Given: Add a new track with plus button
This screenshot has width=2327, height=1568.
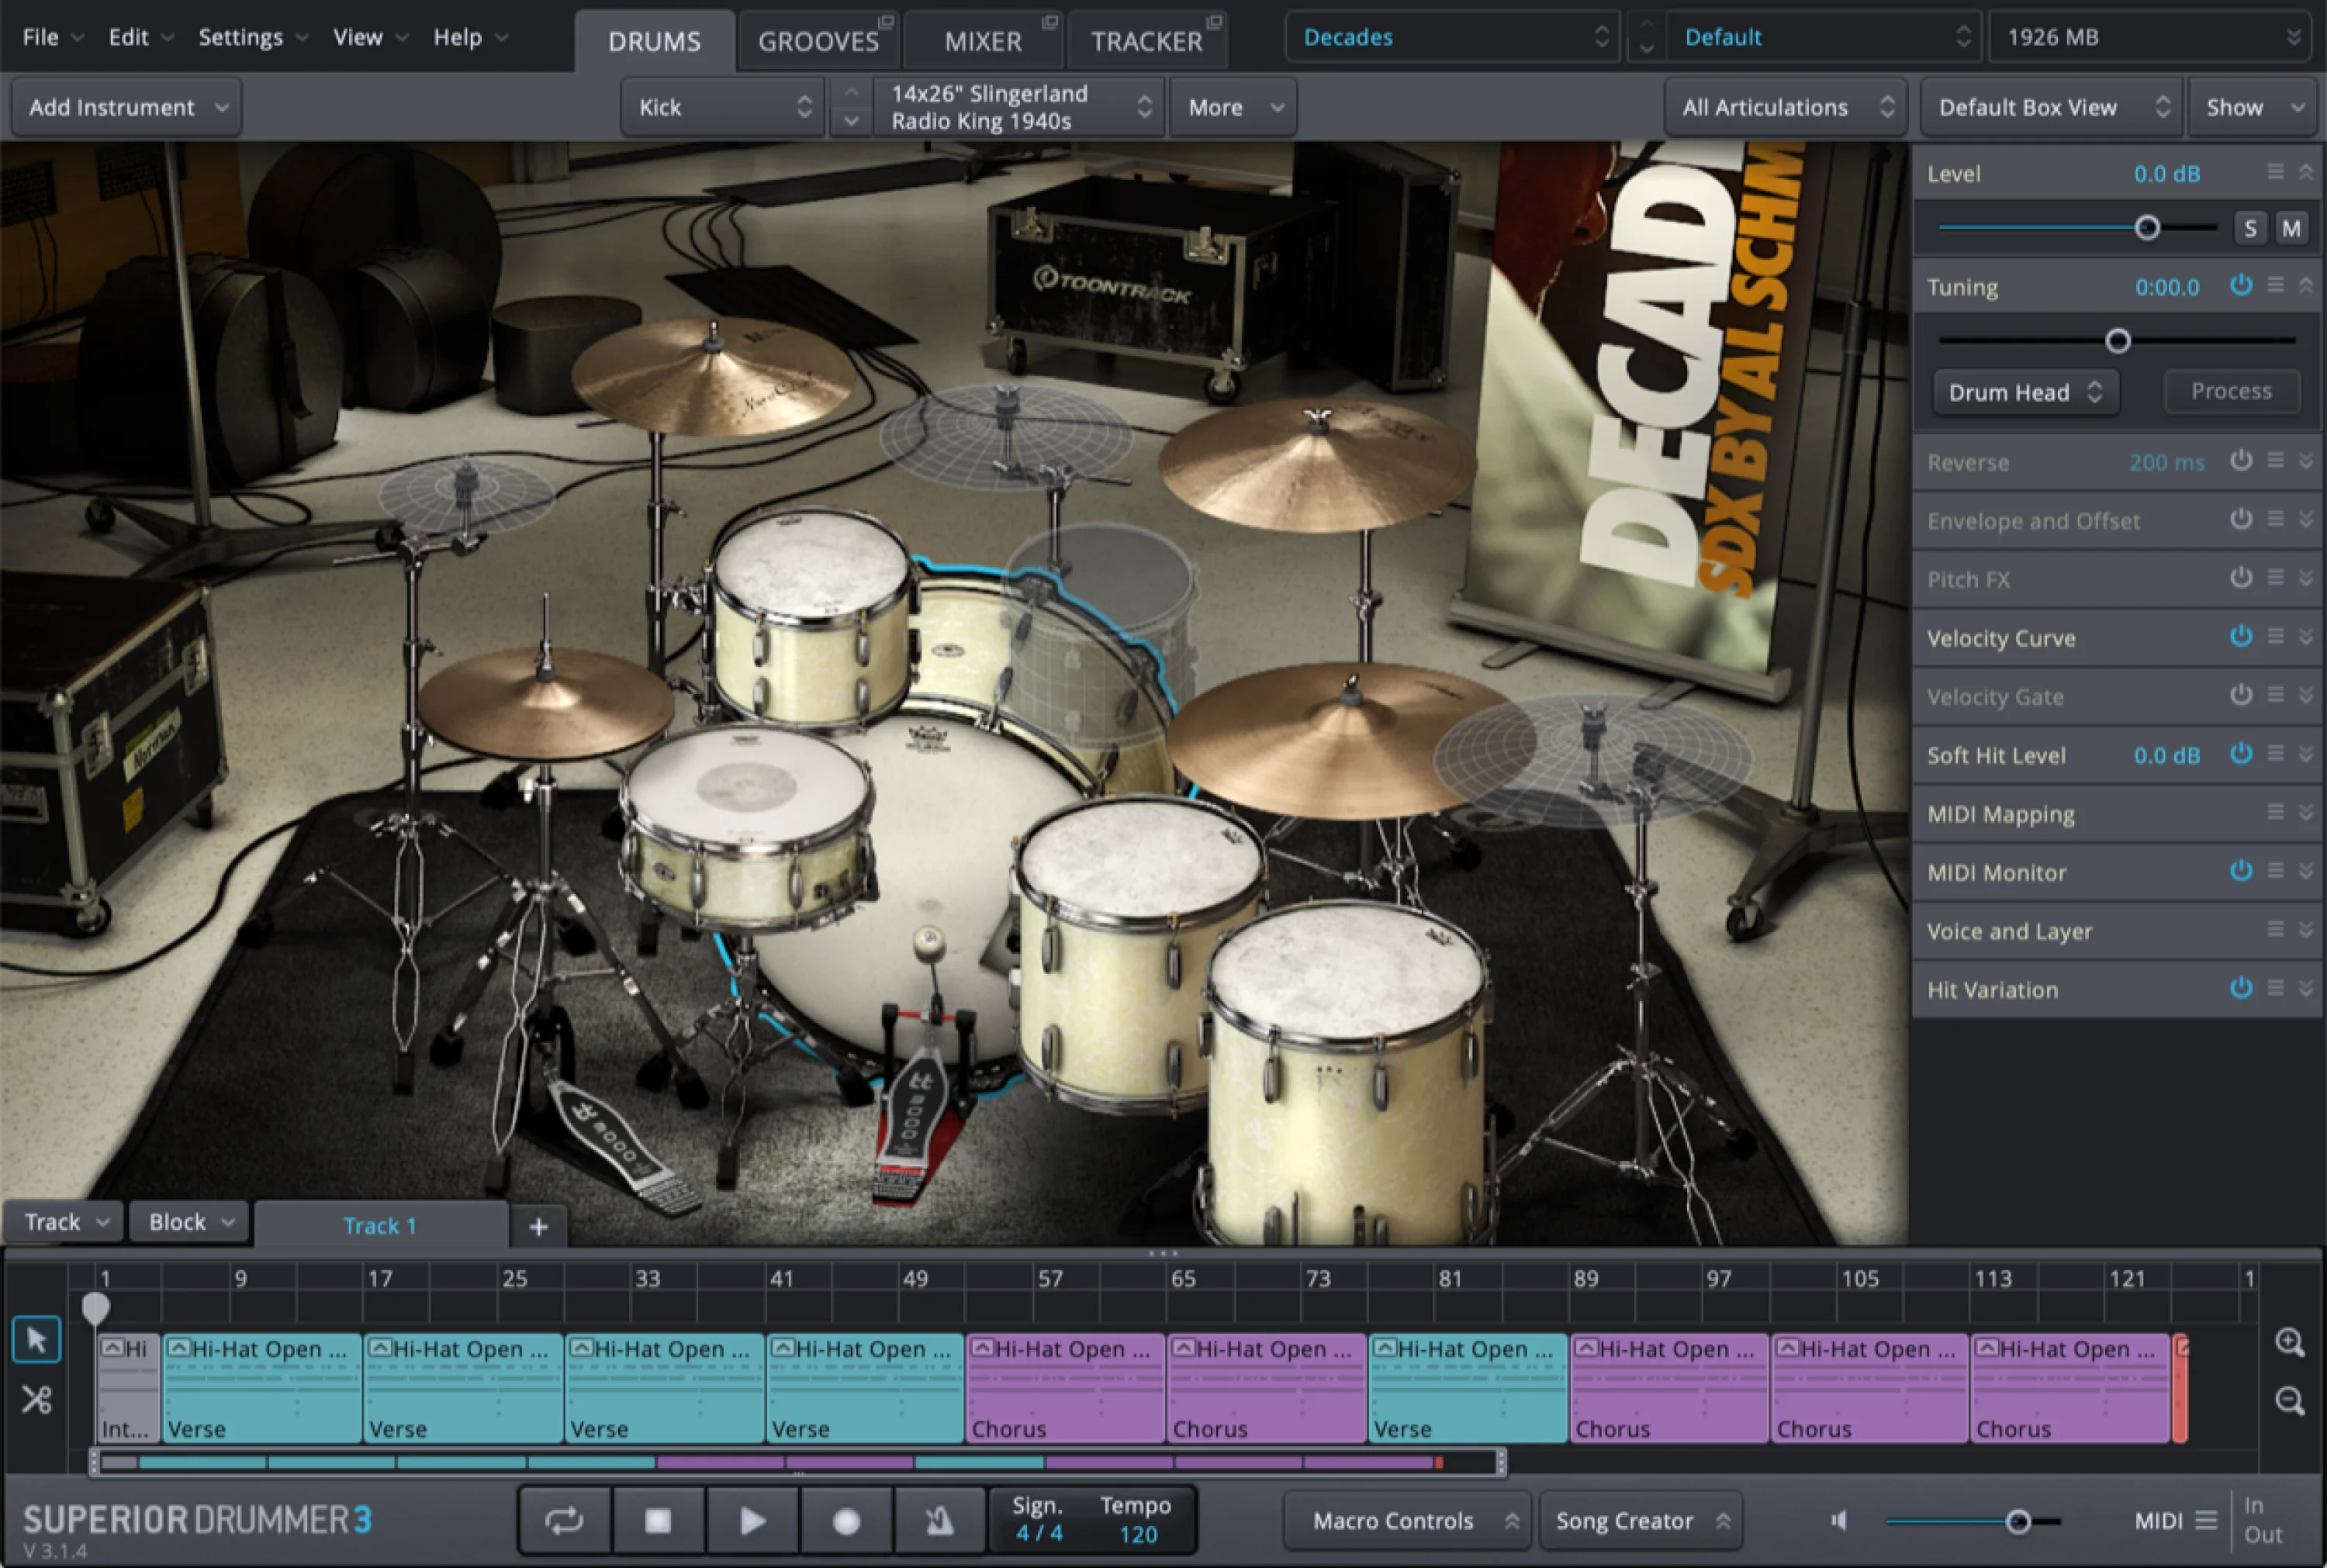Looking at the screenshot, I should point(538,1226).
